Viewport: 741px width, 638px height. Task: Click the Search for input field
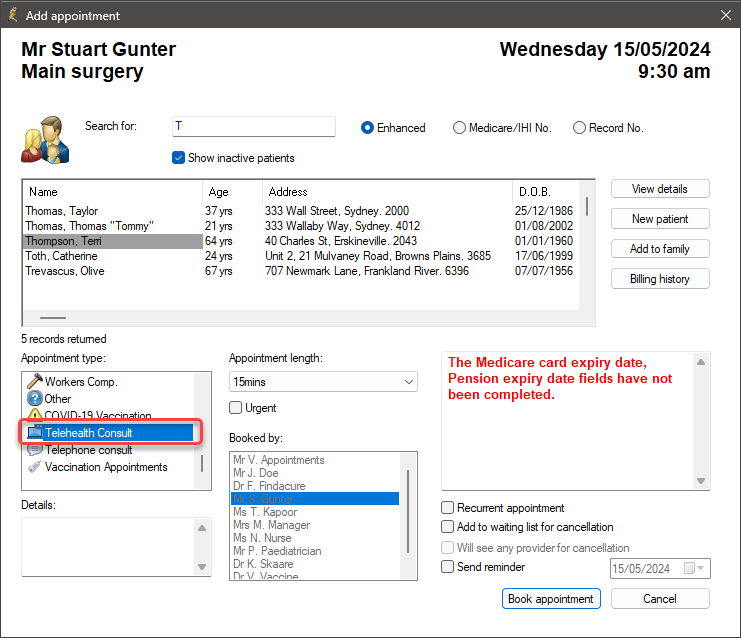click(x=254, y=126)
